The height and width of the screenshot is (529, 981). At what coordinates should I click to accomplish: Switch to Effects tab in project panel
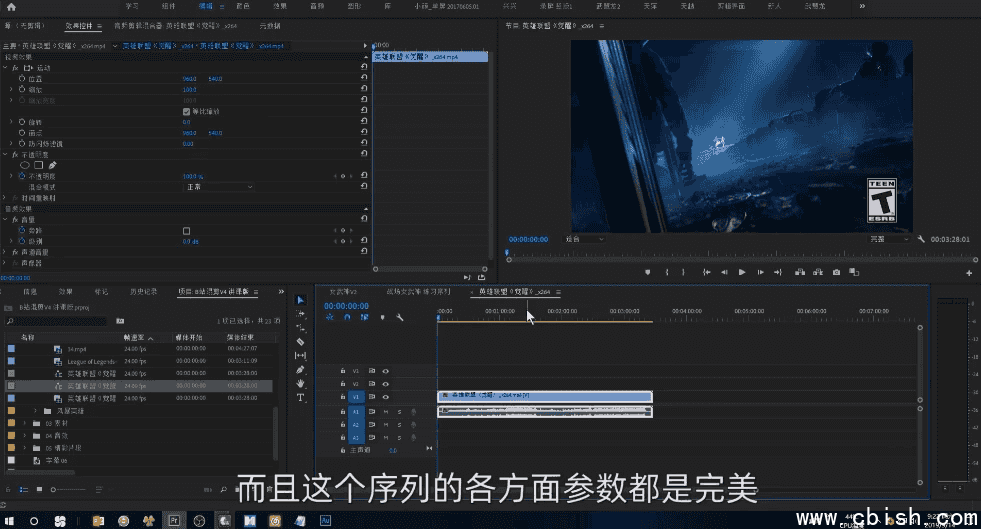pos(66,291)
